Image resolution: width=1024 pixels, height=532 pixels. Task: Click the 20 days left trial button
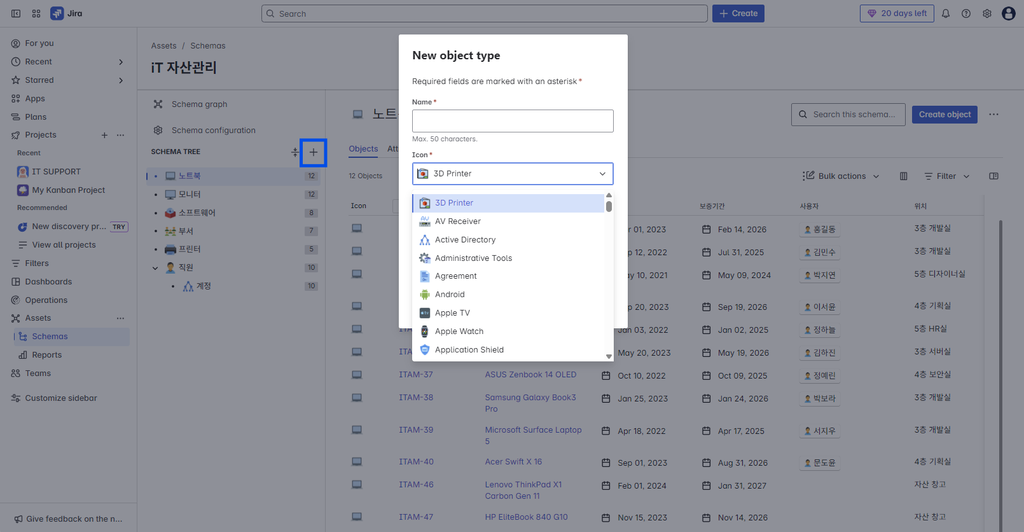(897, 13)
